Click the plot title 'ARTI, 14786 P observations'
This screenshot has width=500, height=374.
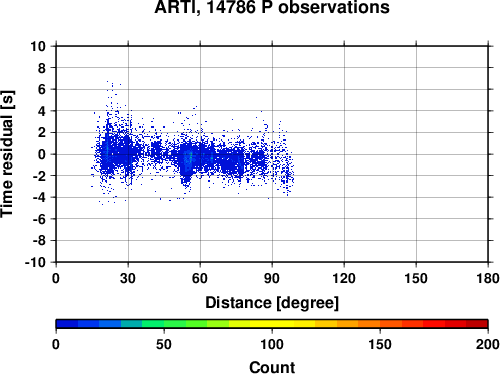tap(272, 7)
